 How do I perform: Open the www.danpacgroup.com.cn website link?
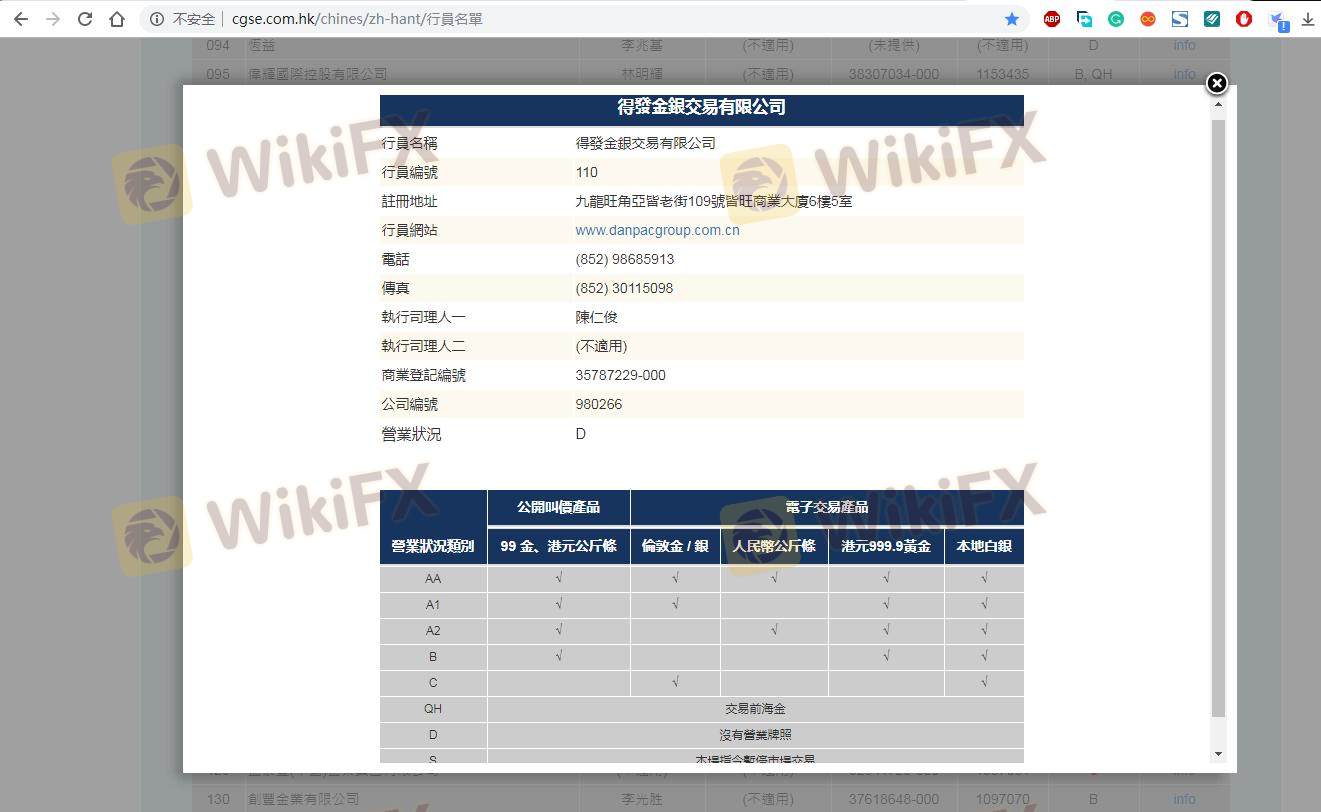tap(657, 230)
